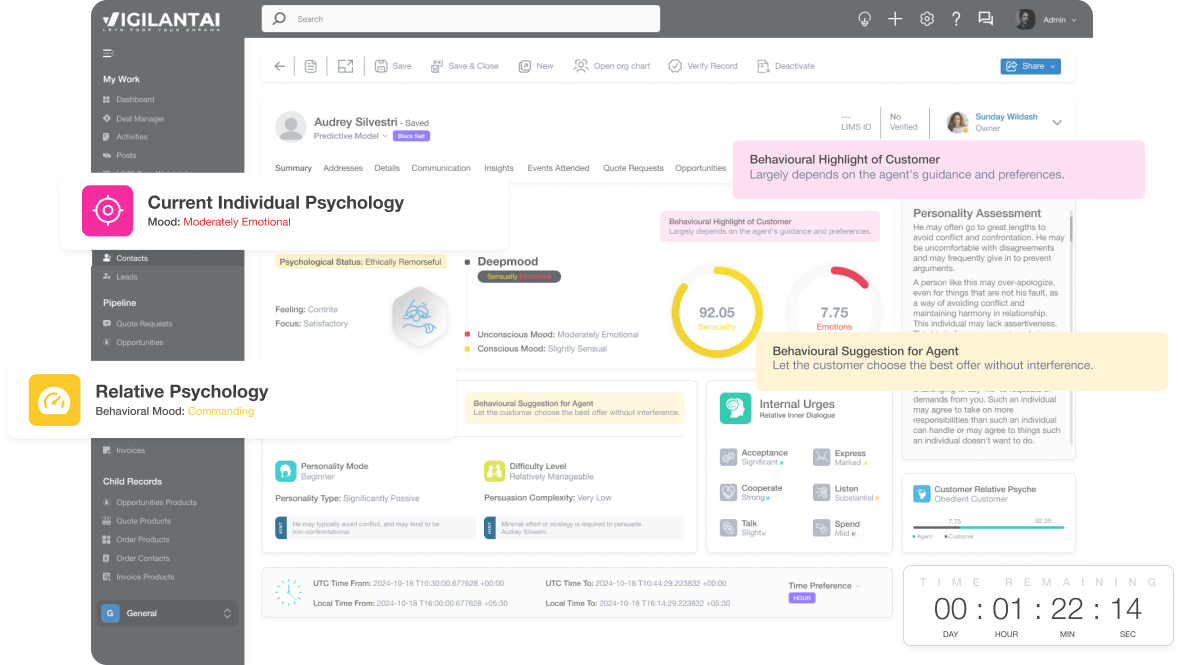
Task: Expand the General area switcher
Action: (167, 613)
